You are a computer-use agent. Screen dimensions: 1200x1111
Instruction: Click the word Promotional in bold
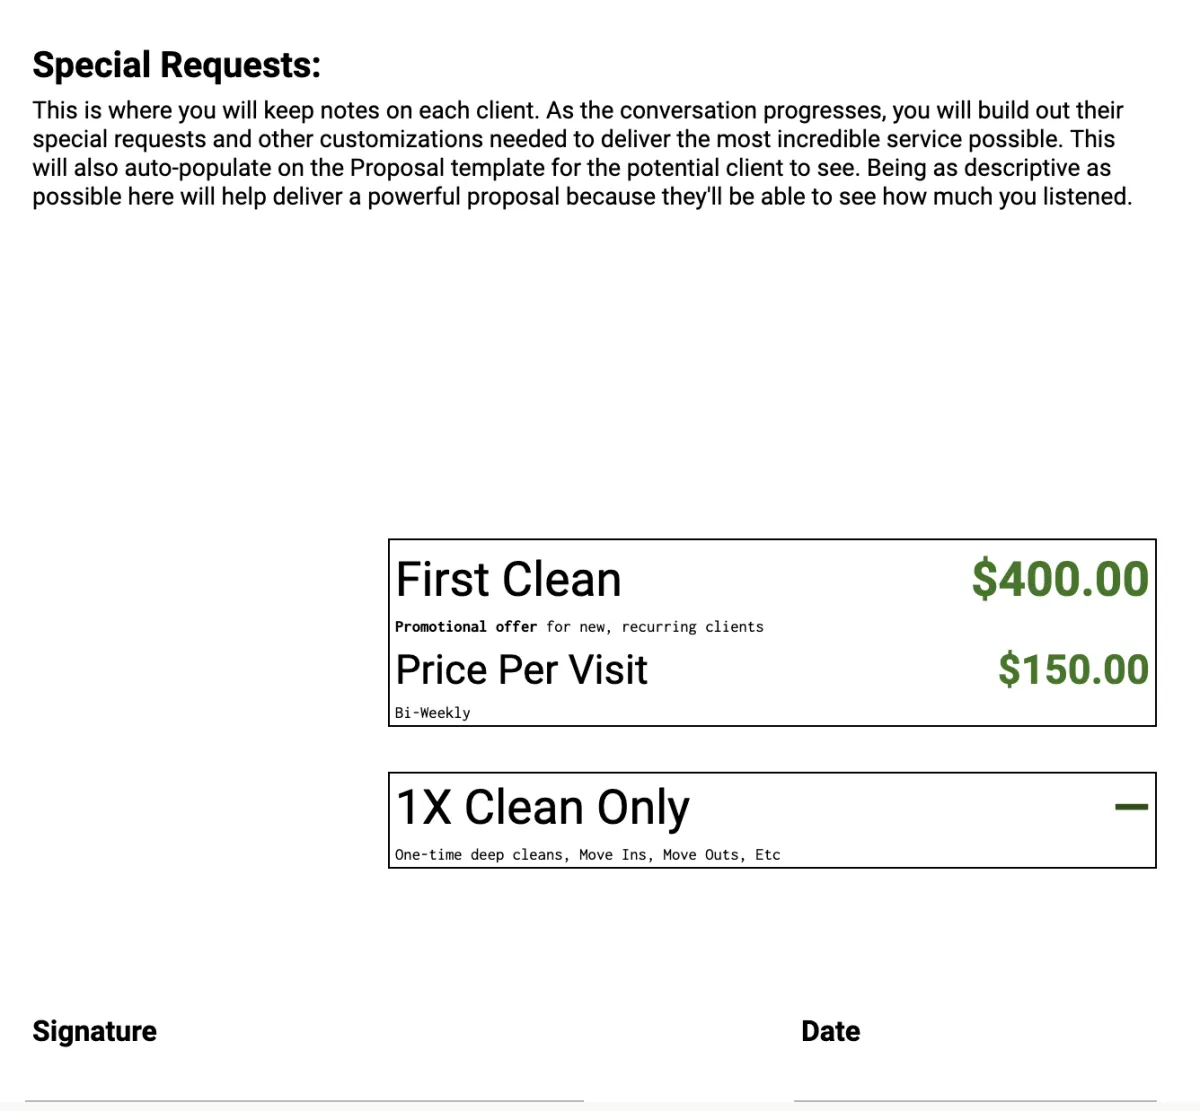440,627
